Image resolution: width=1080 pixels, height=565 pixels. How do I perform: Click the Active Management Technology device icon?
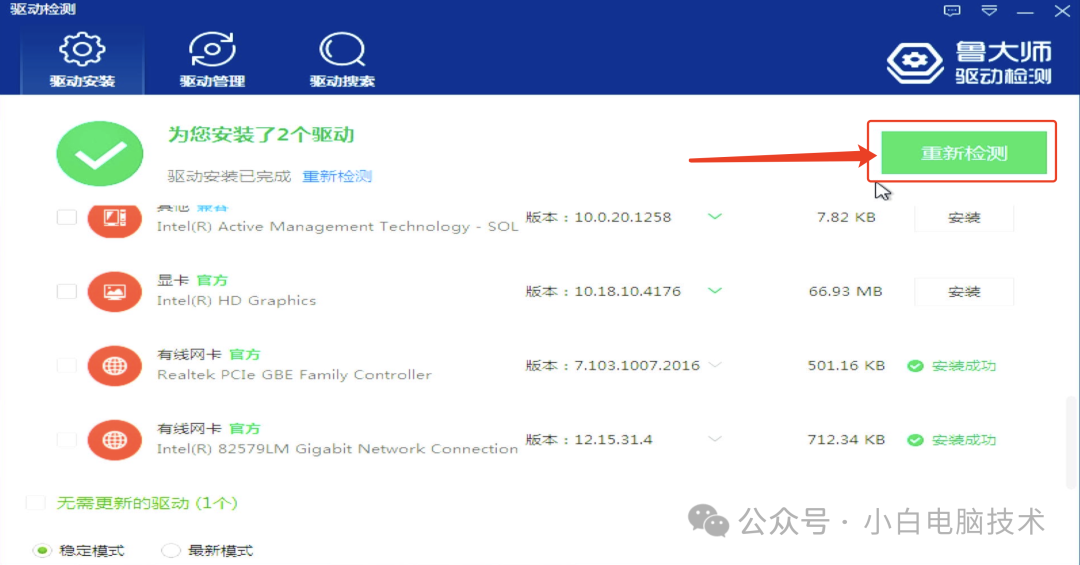pos(114,219)
